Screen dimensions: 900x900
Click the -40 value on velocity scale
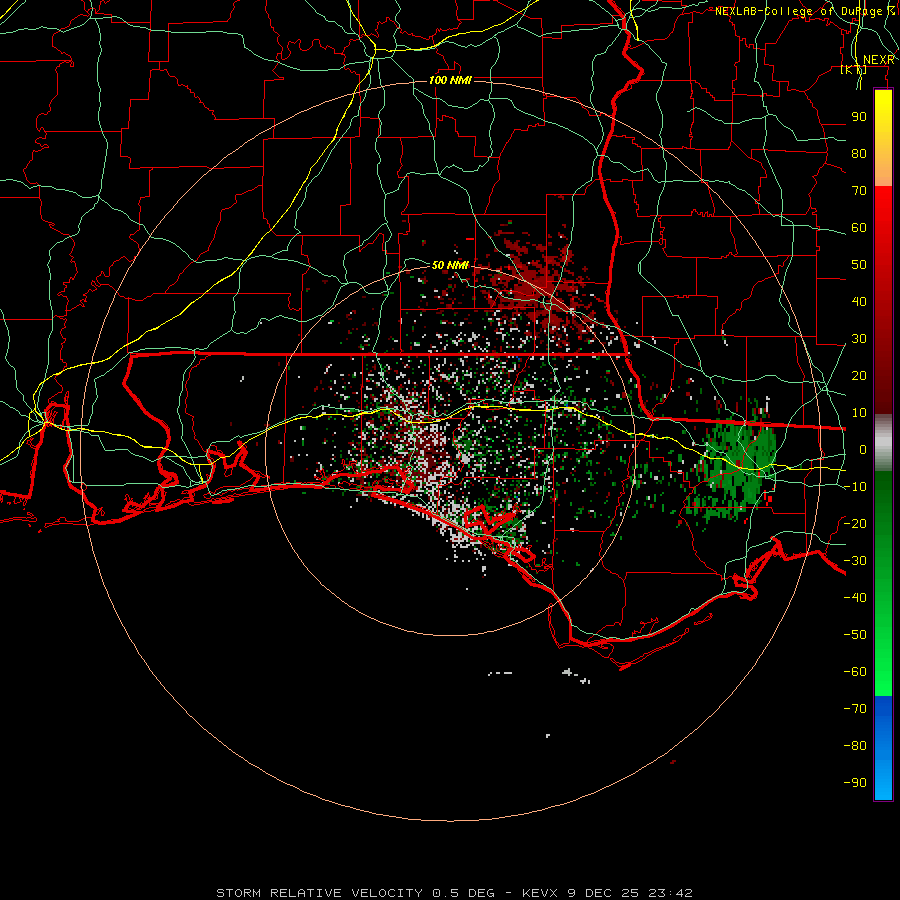coord(855,598)
